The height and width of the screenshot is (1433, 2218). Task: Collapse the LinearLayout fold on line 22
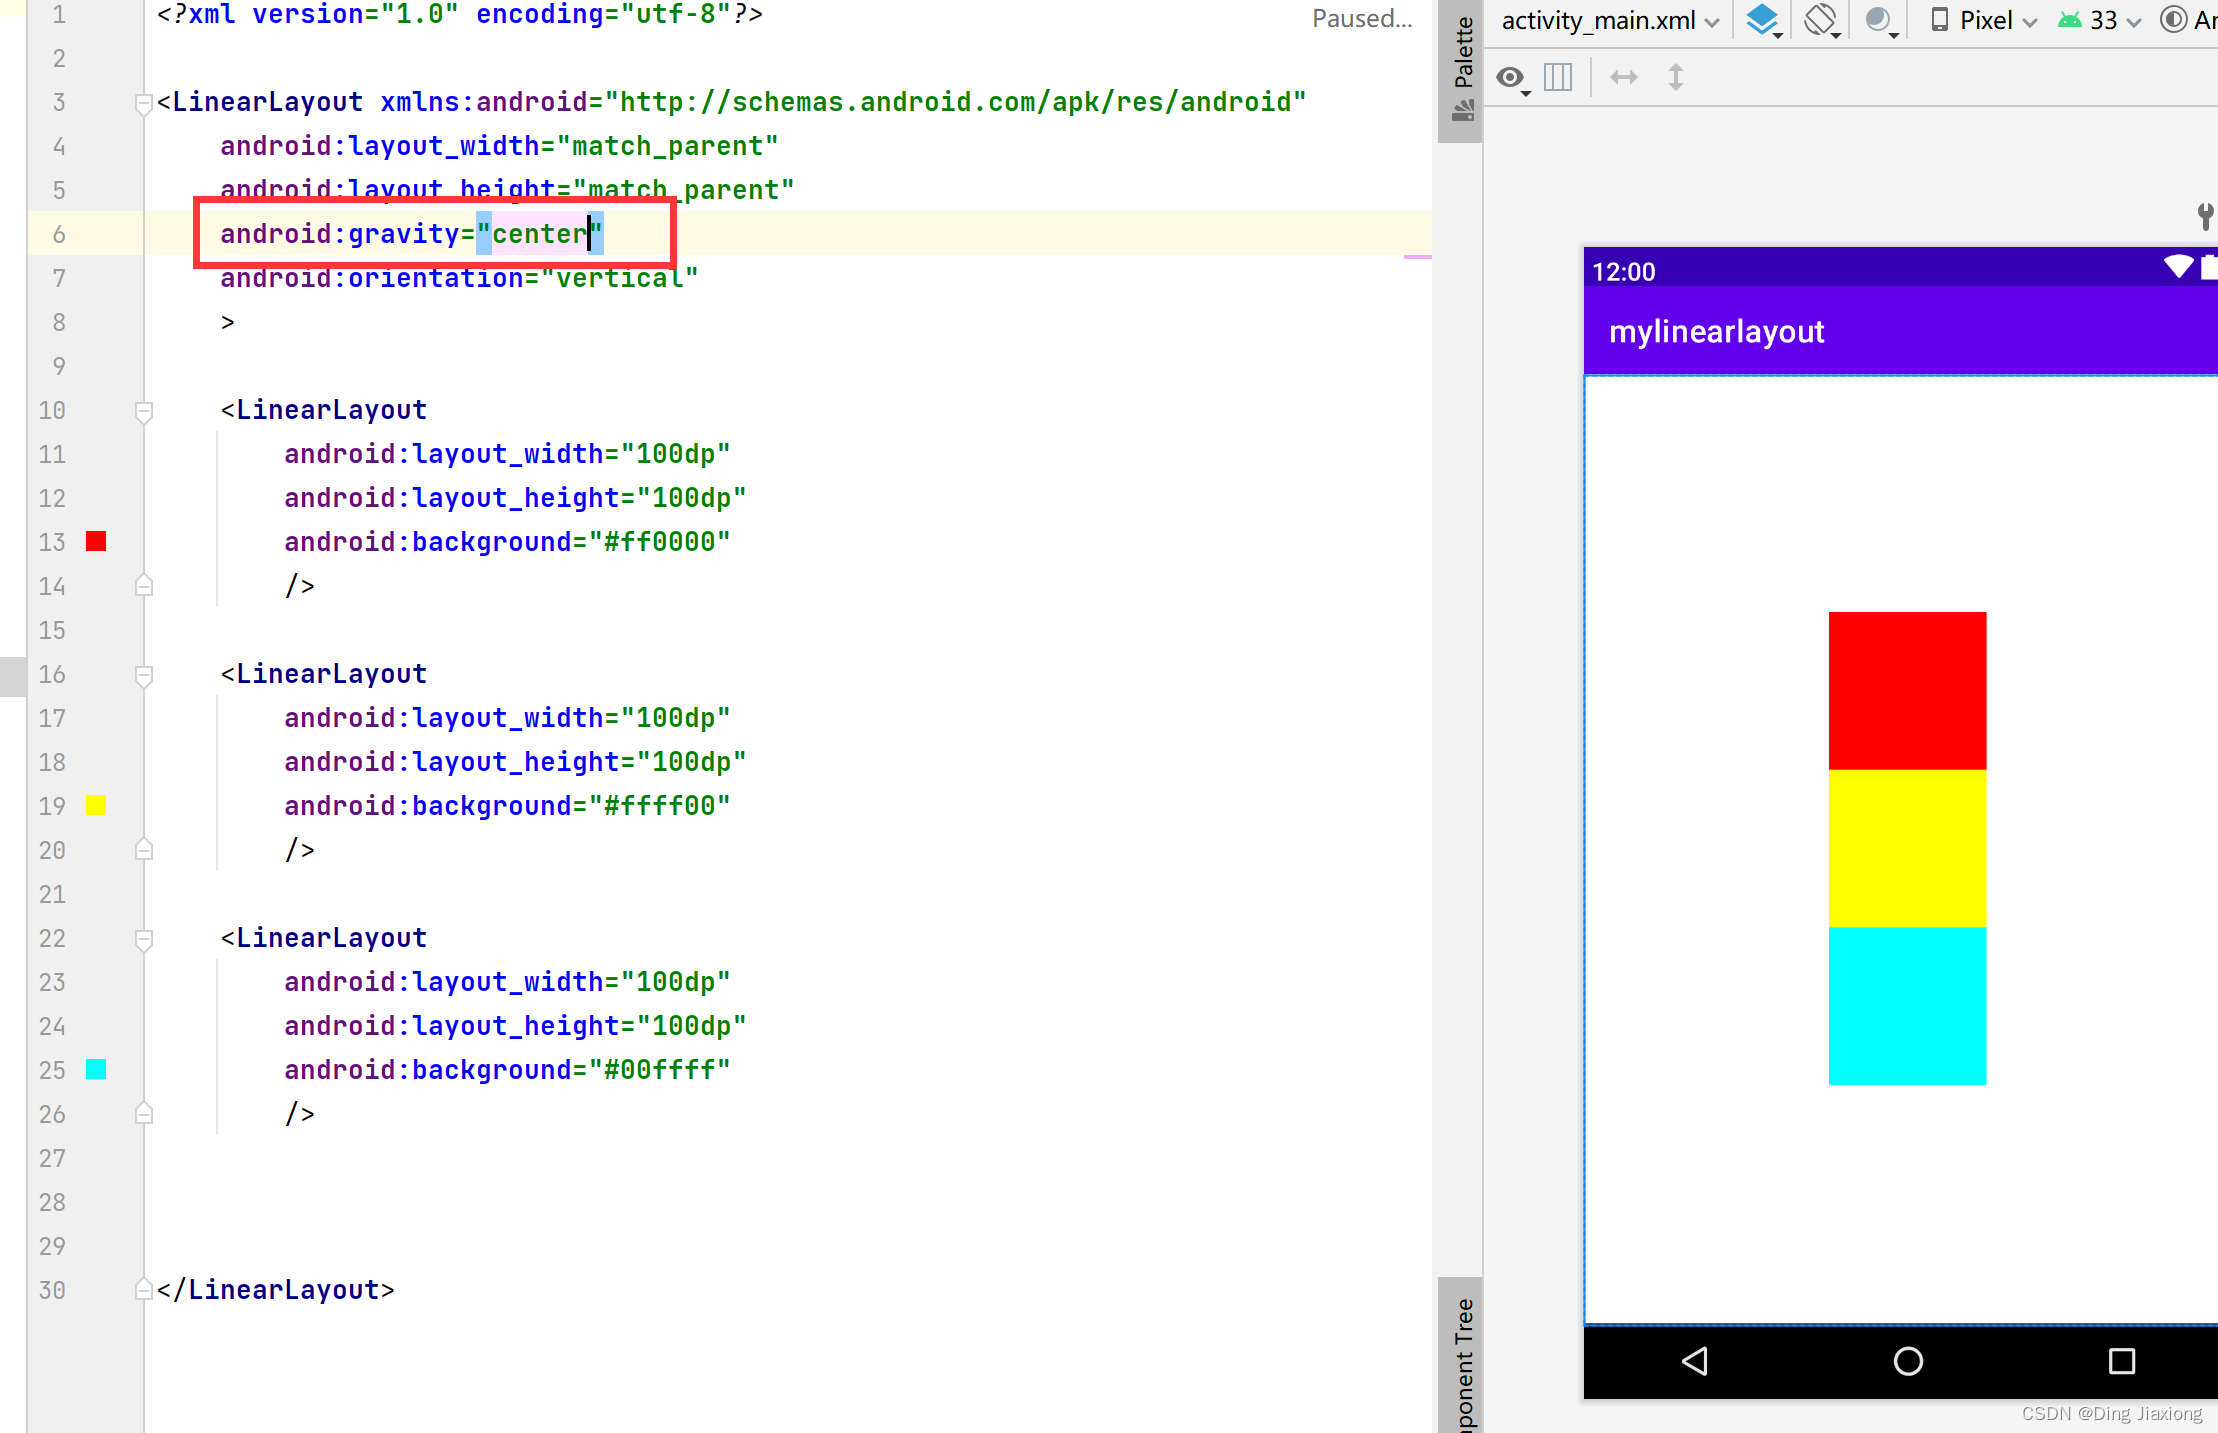[x=143, y=939]
